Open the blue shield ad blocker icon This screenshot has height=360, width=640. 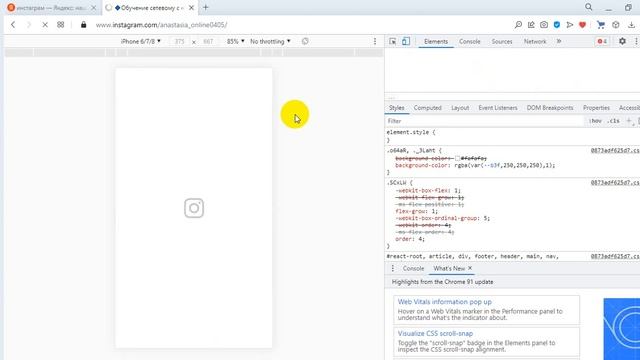557,25
